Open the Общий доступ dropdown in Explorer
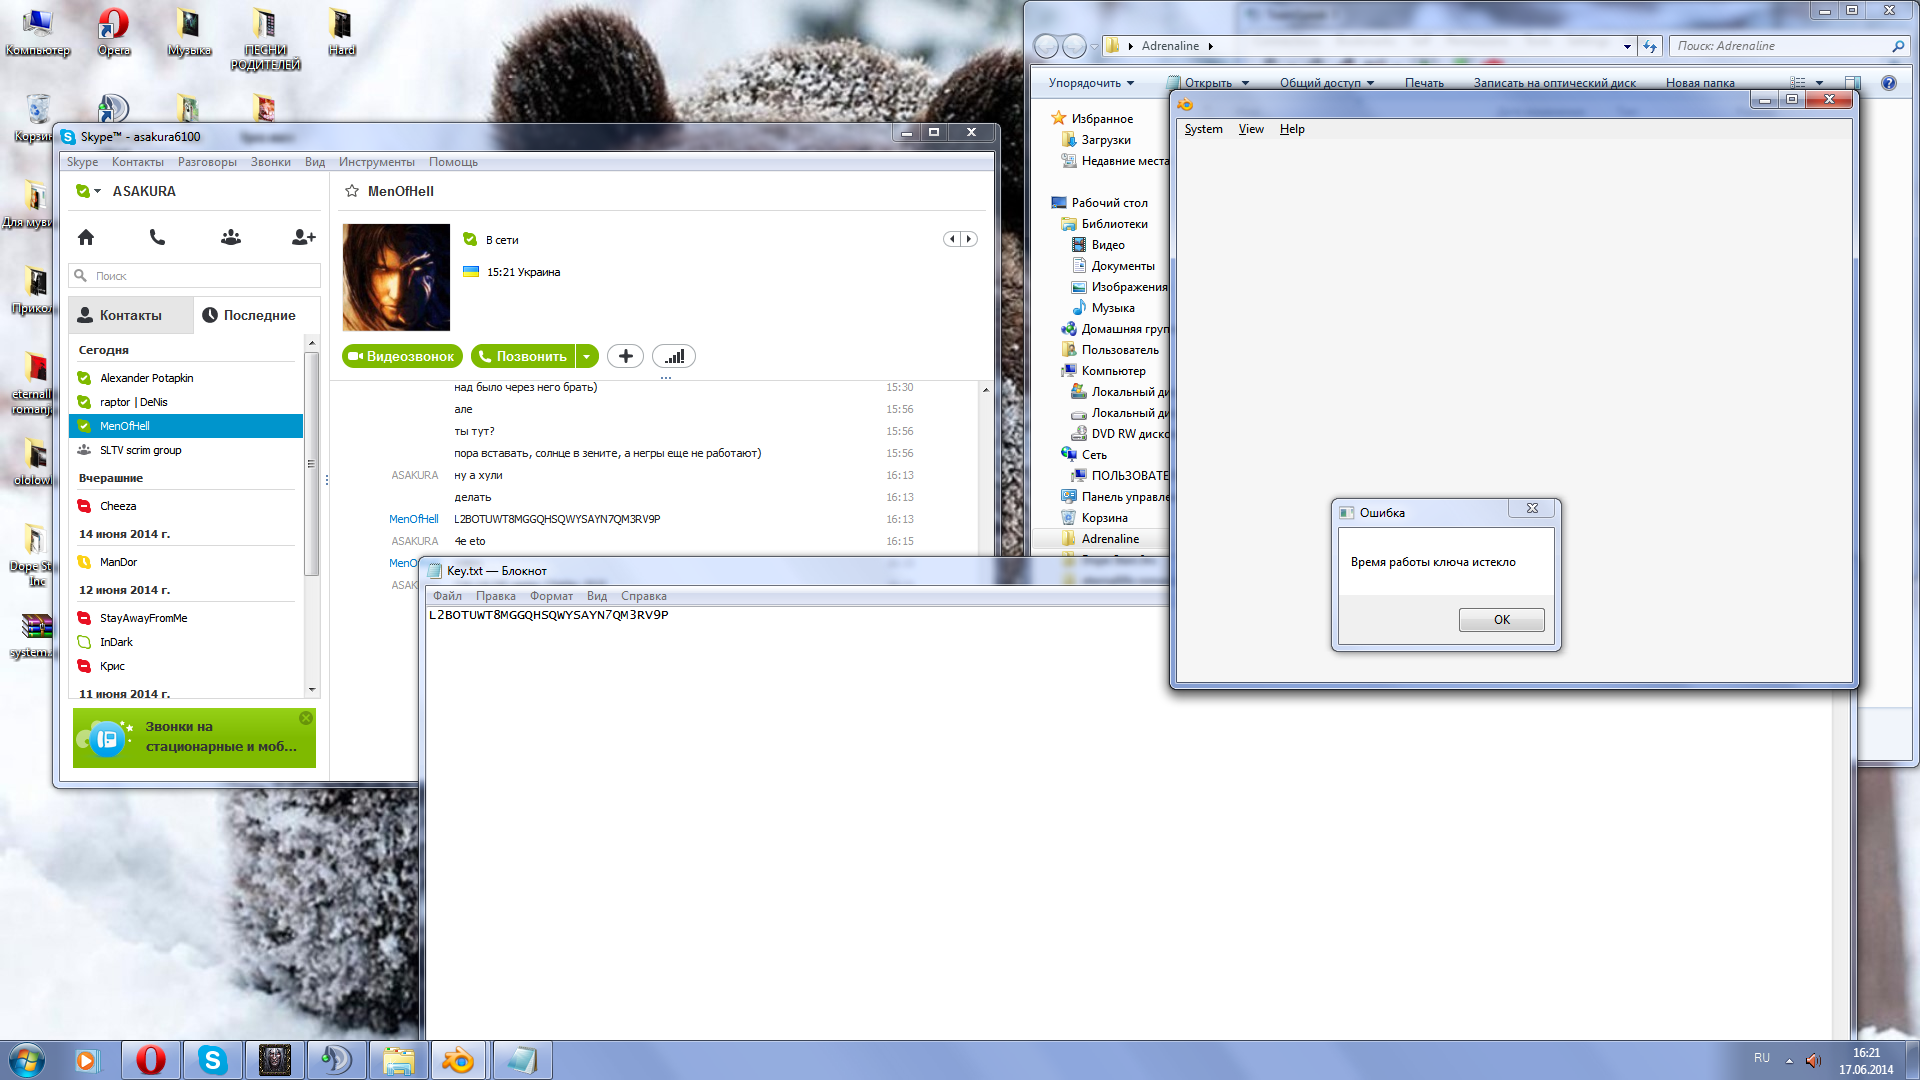Image resolution: width=1920 pixels, height=1080 pixels. pyautogui.click(x=1327, y=83)
